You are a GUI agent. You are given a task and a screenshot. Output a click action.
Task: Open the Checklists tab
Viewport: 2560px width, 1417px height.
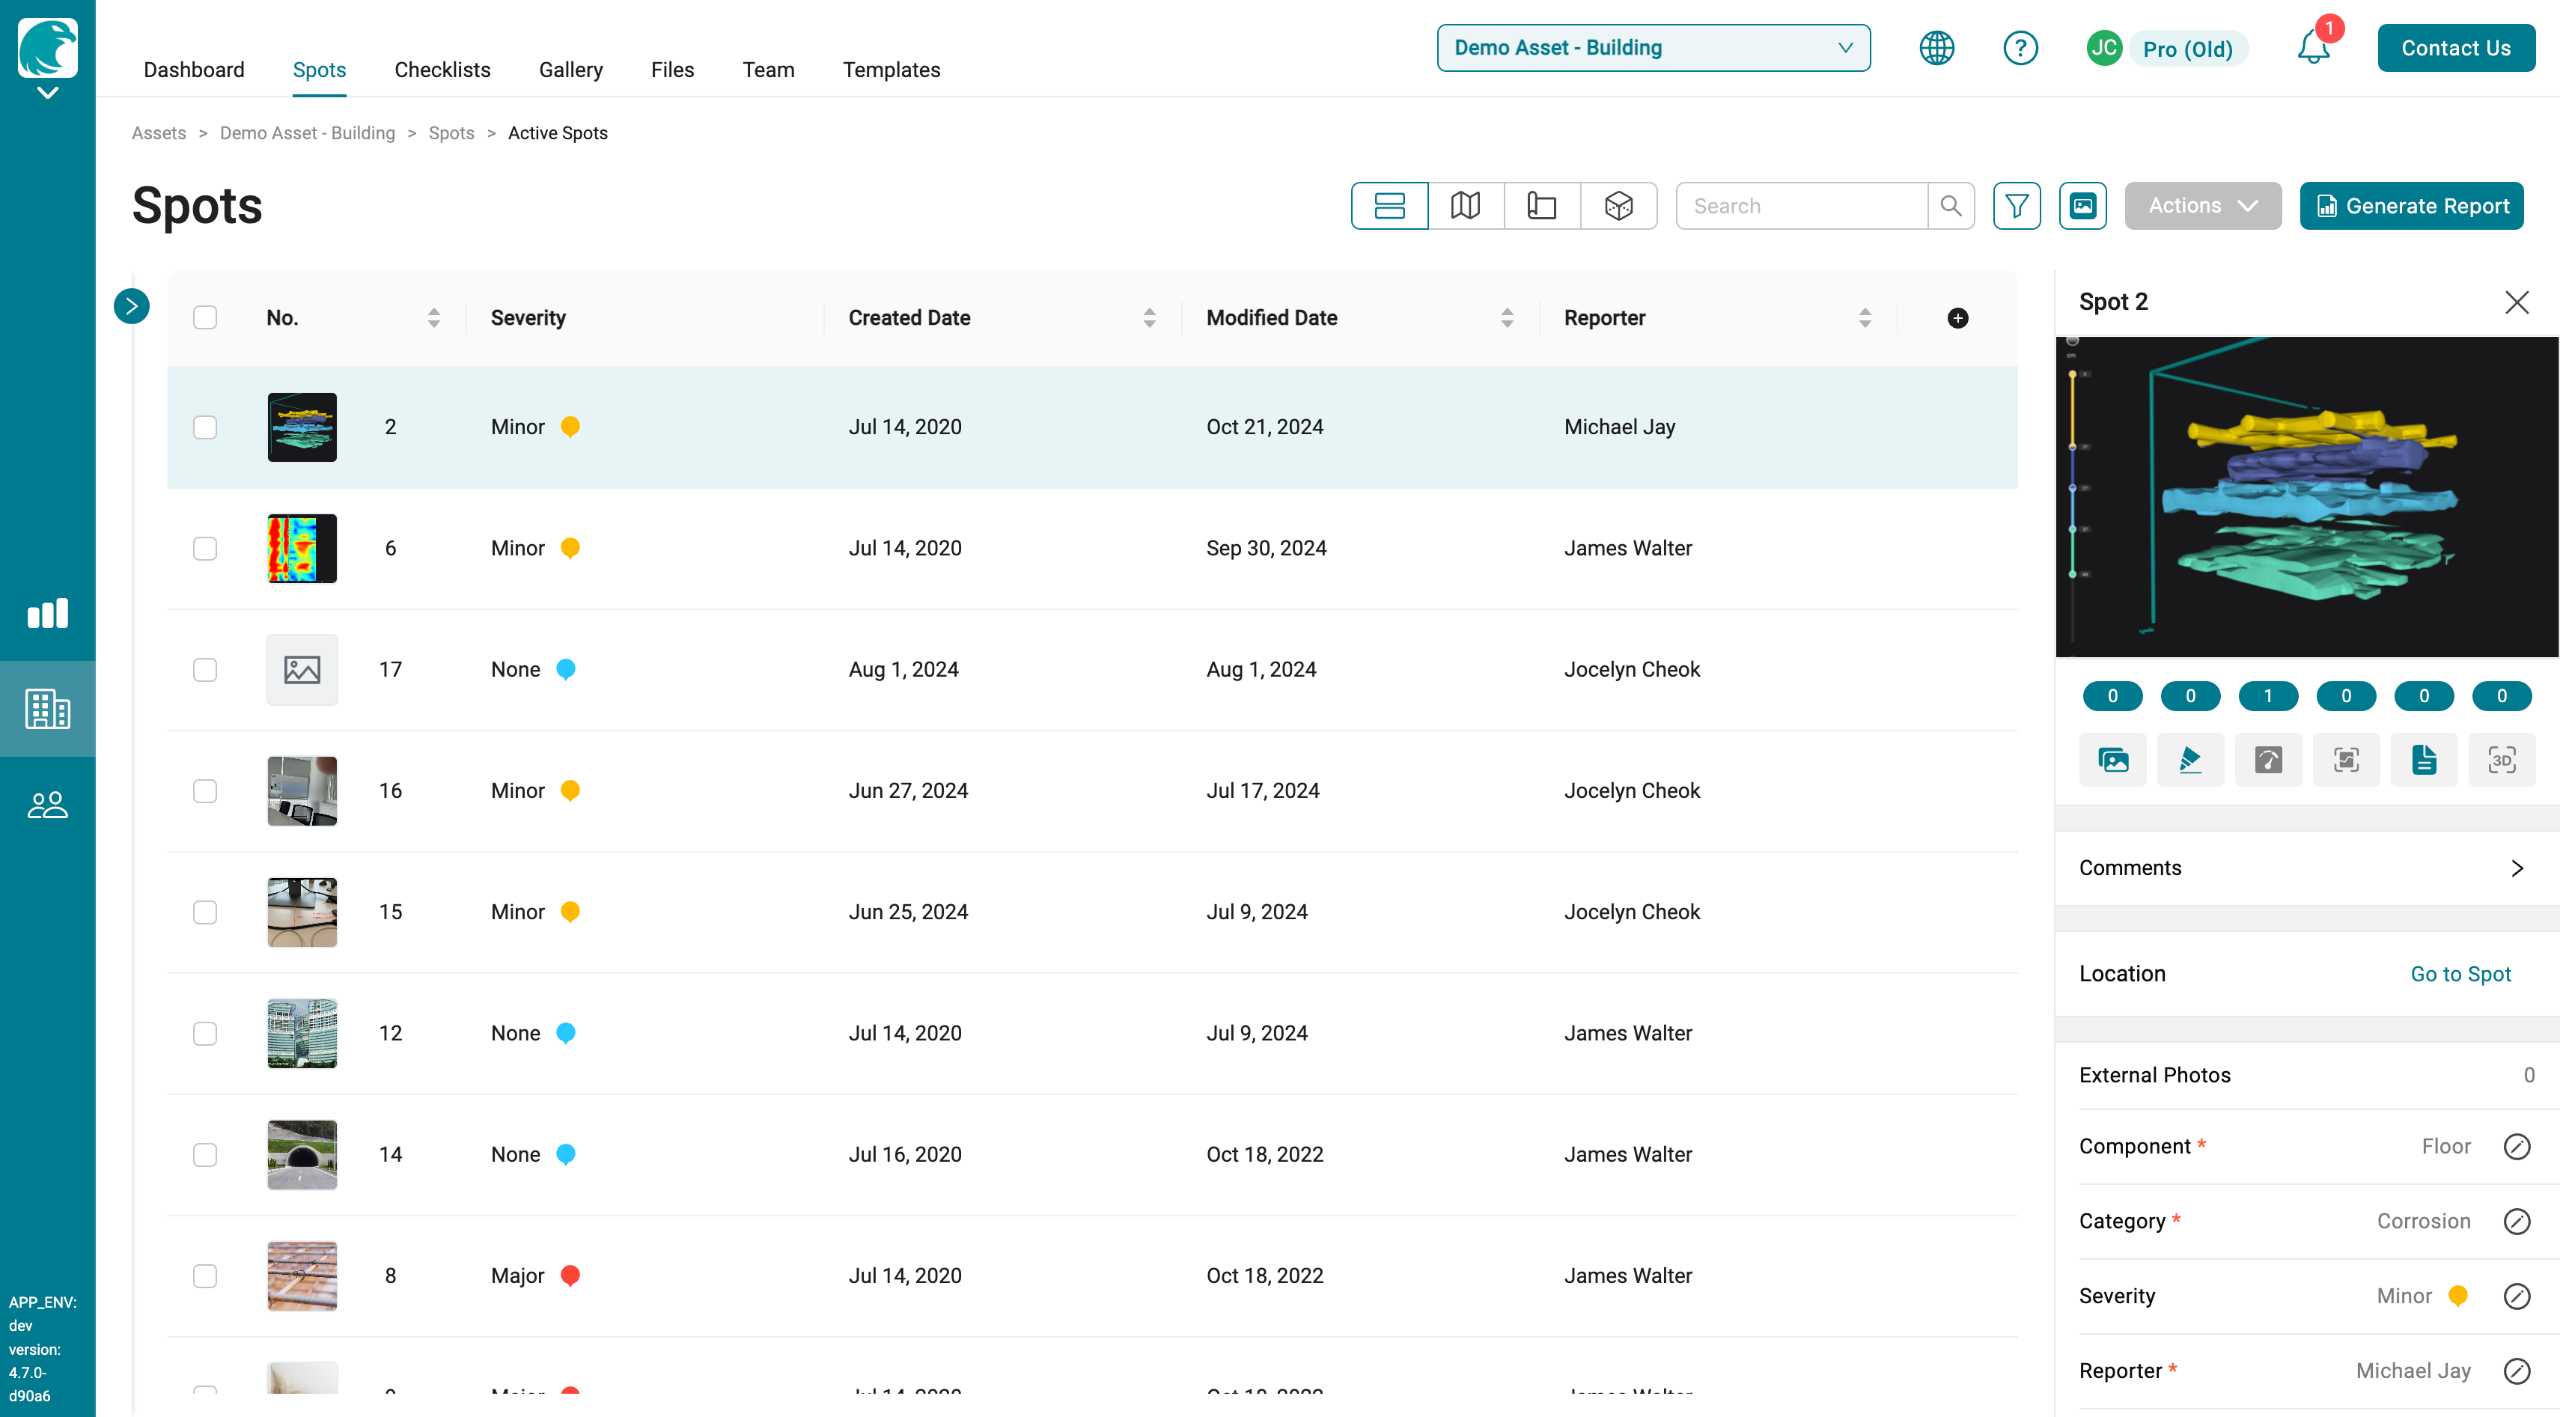coord(442,70)
